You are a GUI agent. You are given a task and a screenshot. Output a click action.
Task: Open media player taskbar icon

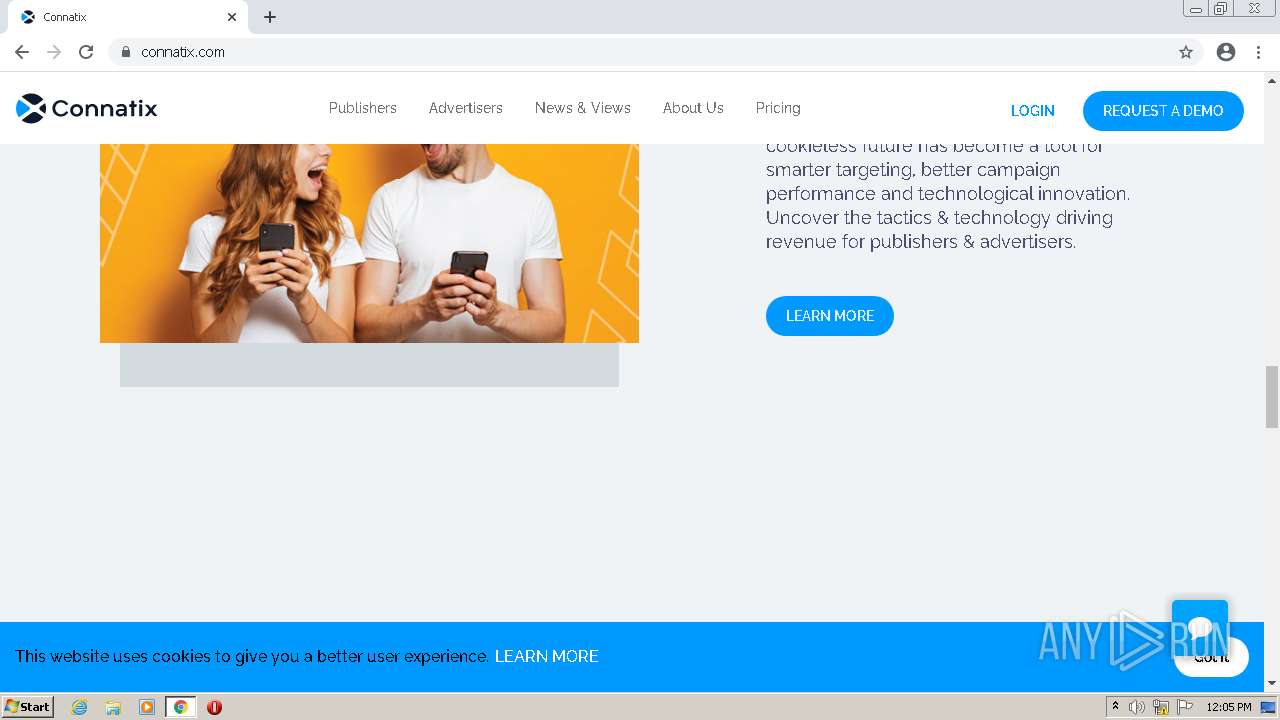(147, 707)
